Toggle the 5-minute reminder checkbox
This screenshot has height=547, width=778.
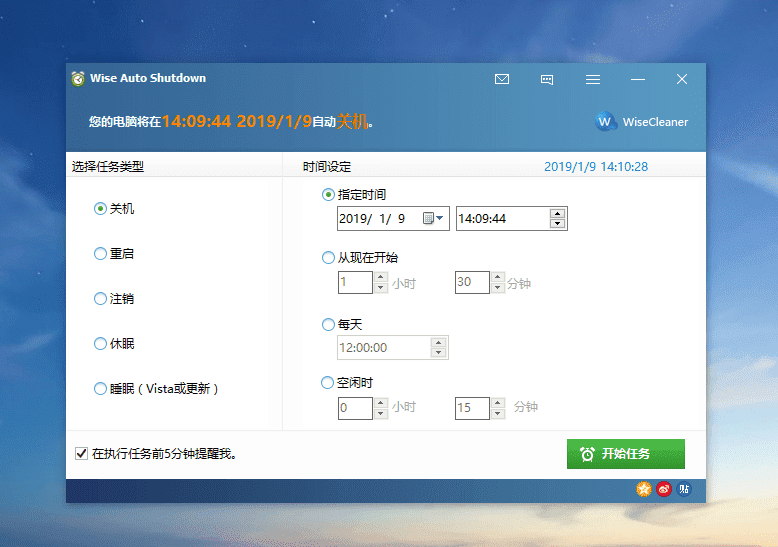(x=81, y=454)
